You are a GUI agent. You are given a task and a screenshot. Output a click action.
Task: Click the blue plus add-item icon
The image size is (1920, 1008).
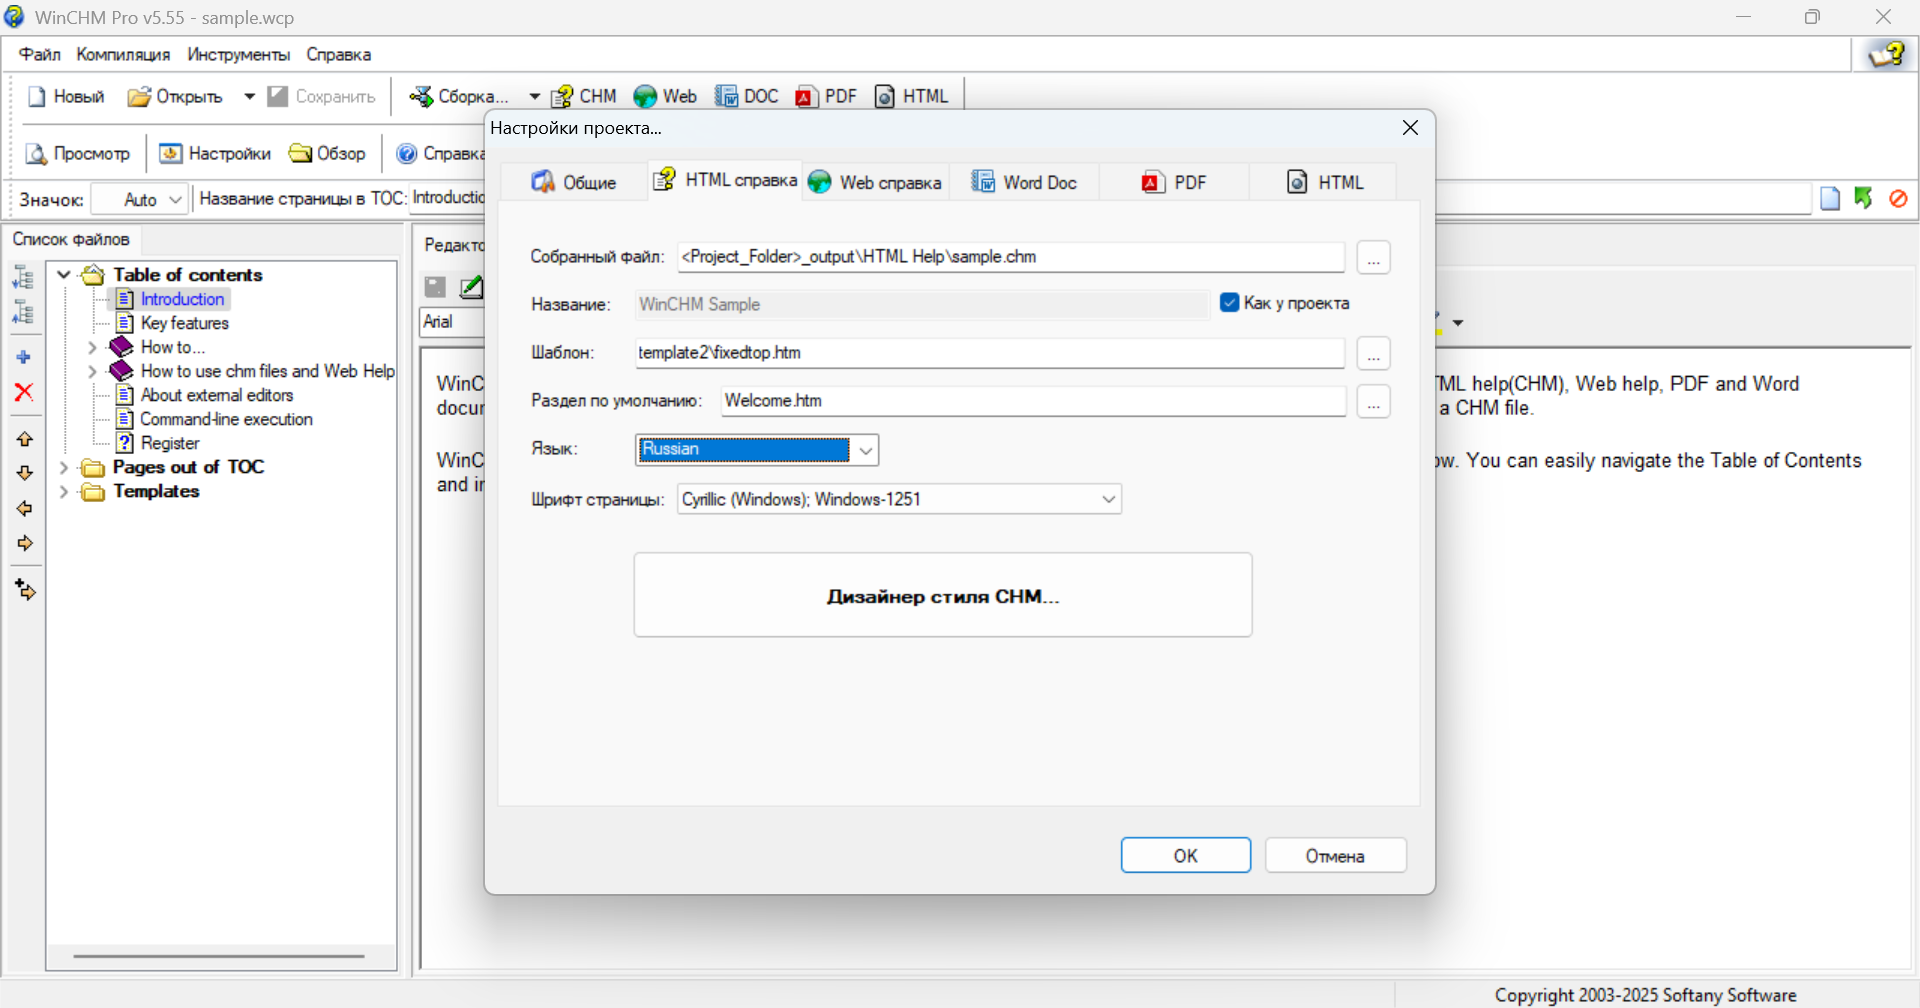24,357
